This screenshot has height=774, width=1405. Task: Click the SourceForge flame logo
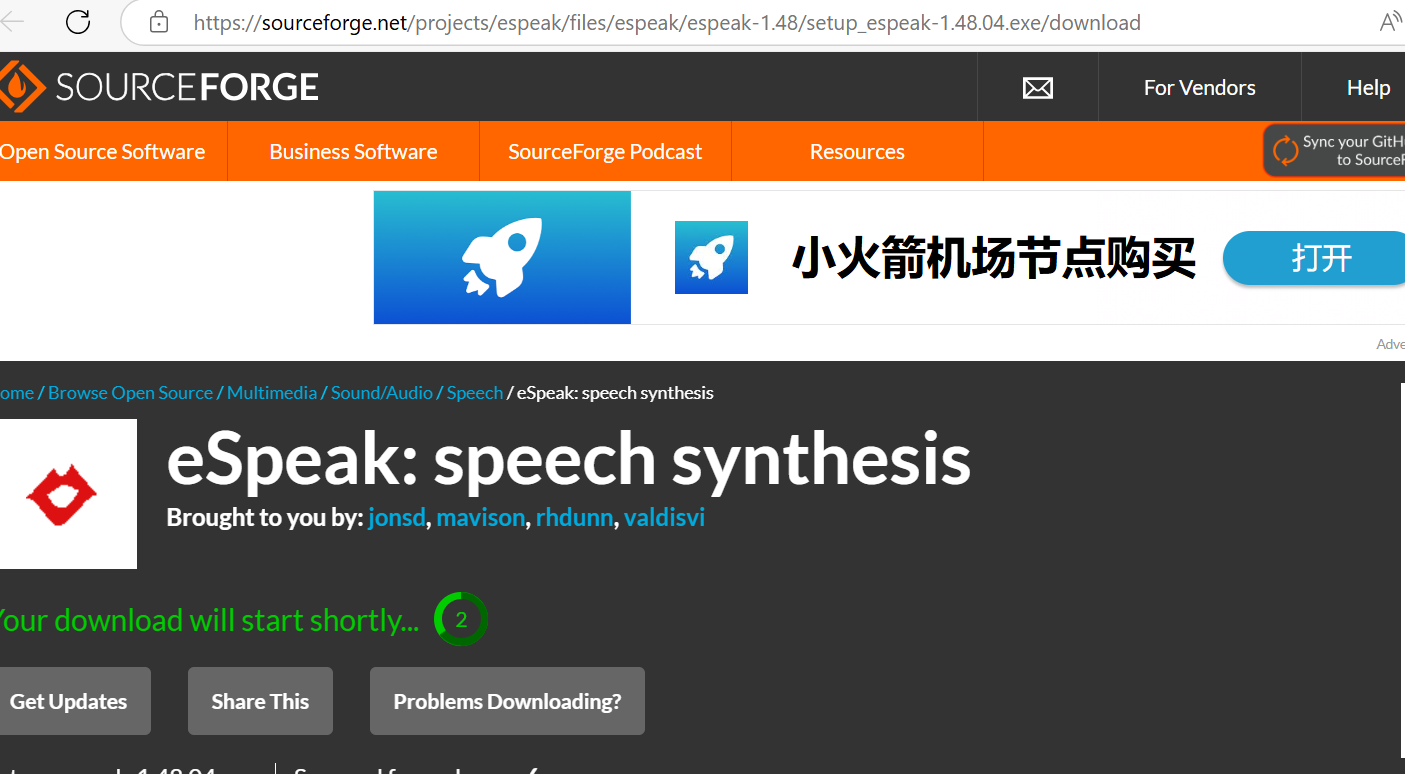tap(20, 88)
